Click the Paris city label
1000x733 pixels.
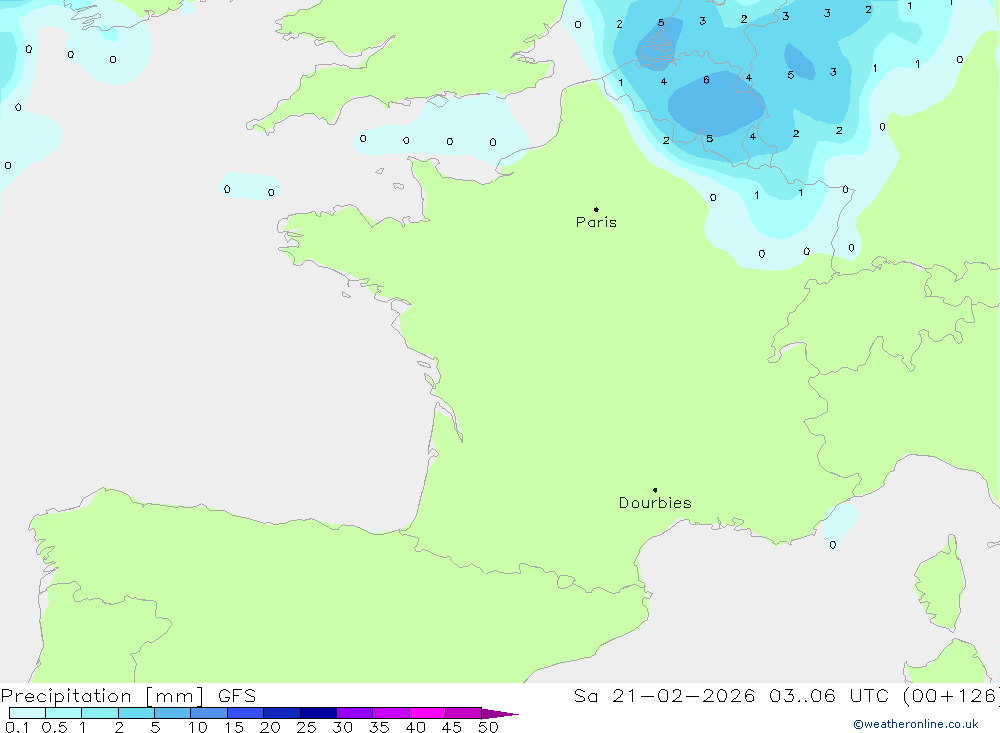click(596, 222)
